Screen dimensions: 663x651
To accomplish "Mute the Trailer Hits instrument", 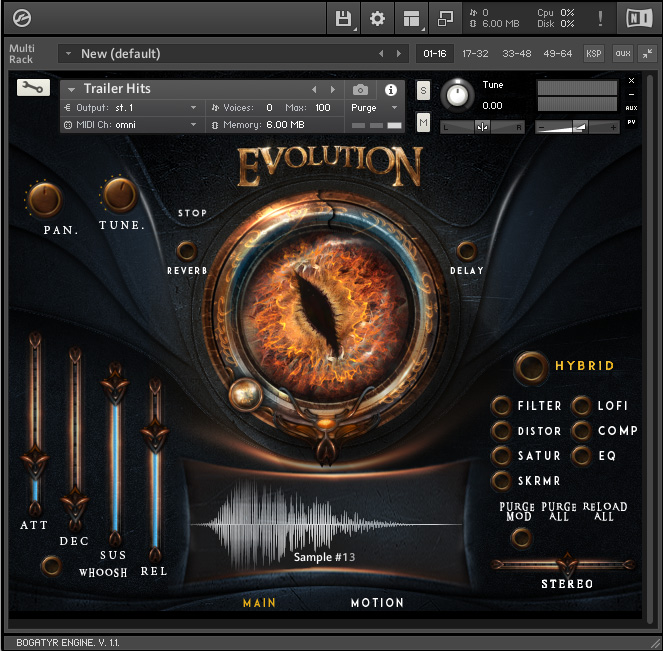I will coord(423,123).
